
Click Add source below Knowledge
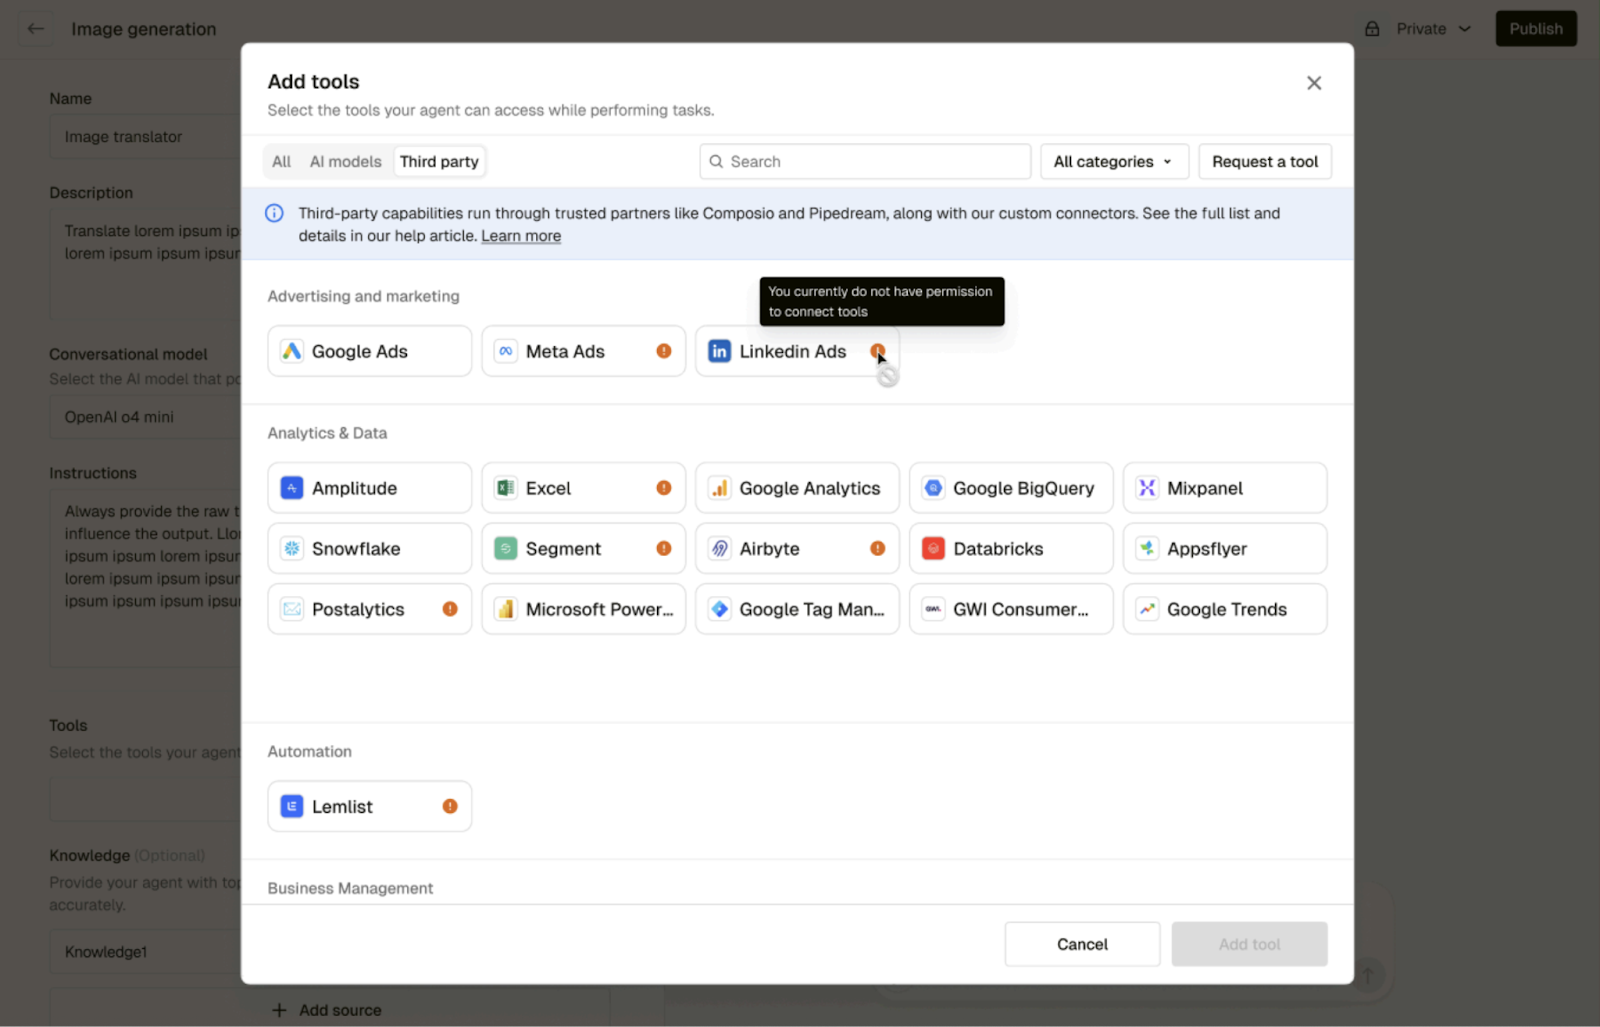(327, 1010)
